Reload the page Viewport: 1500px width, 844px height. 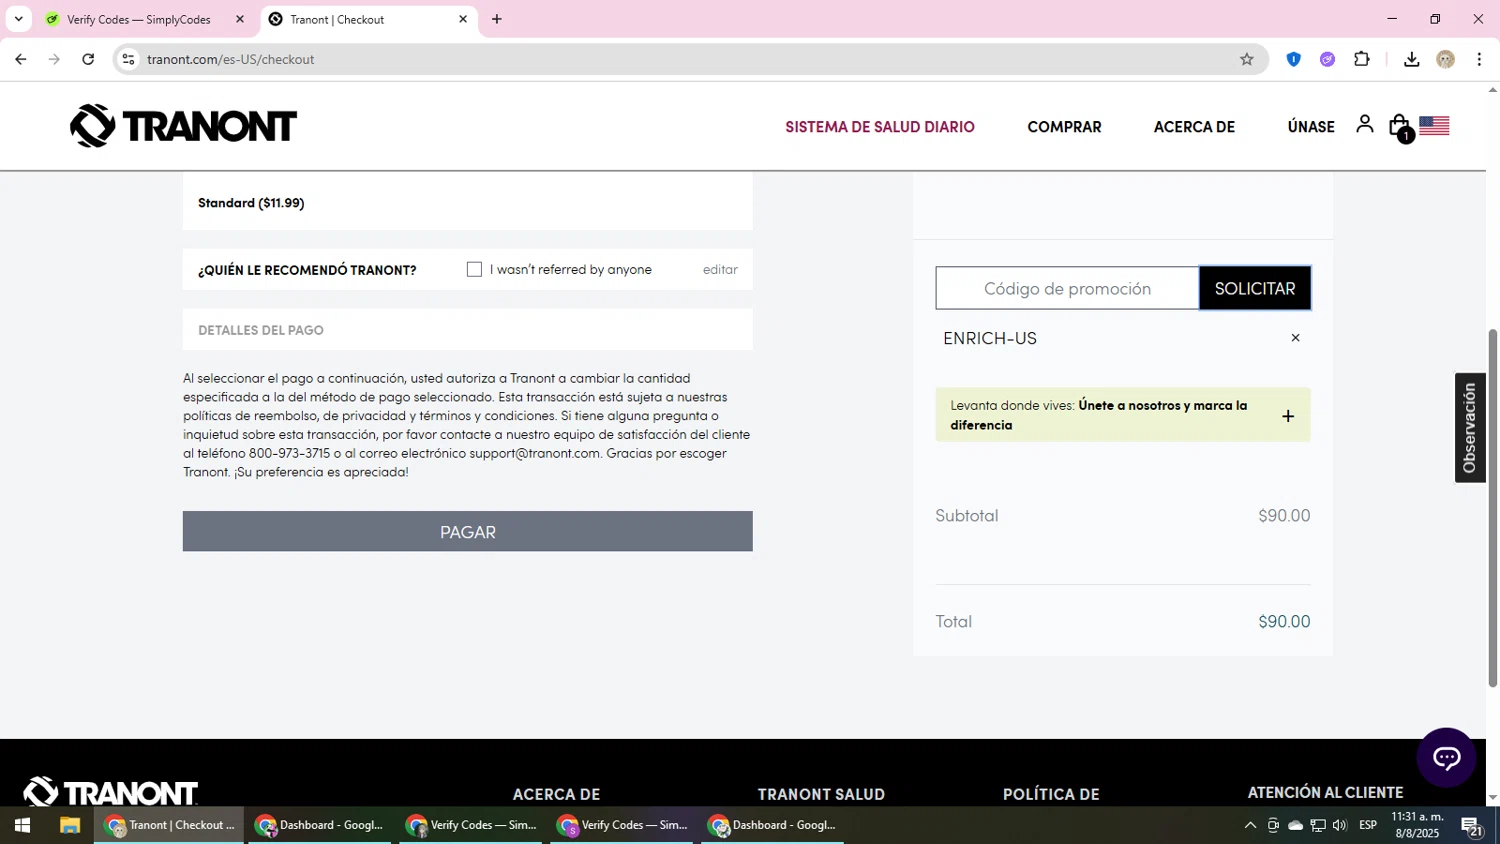(x=88, y=59)
